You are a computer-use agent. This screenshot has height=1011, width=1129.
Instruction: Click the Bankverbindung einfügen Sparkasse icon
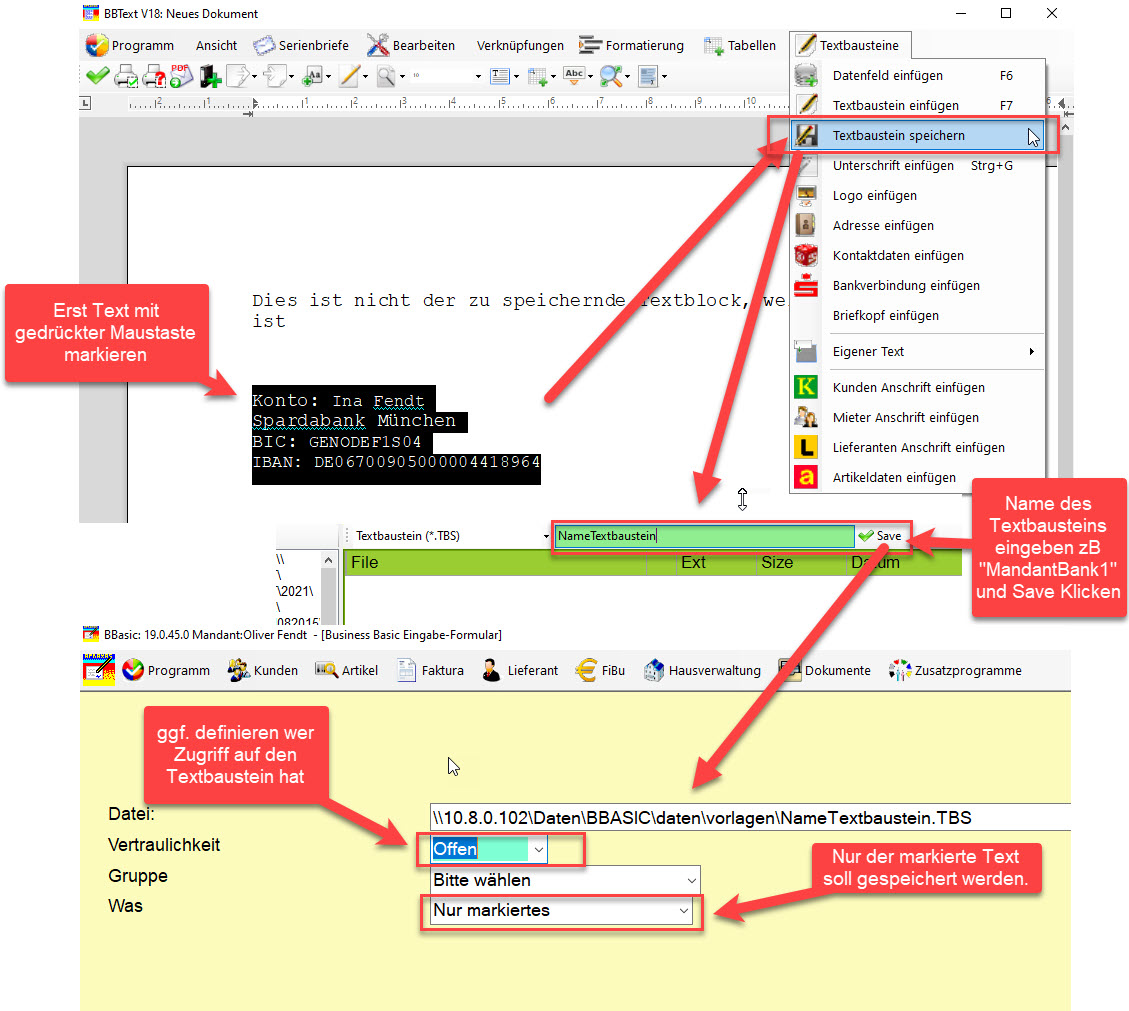pyautogui.click(x=806, y=285)
